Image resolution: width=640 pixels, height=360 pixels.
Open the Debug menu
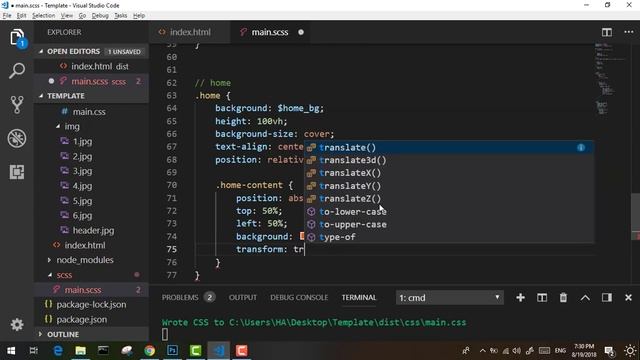tap(100, 16)
